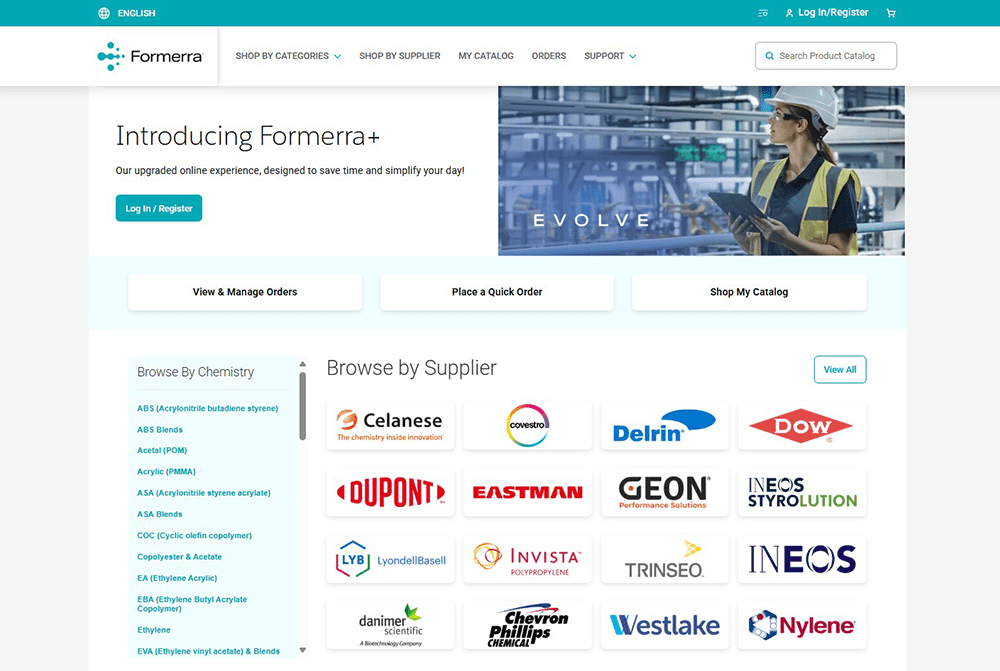Open the INEOS Styrolution supplier logo
This screenshot has height=671, width=1000.
pos(802,492)
